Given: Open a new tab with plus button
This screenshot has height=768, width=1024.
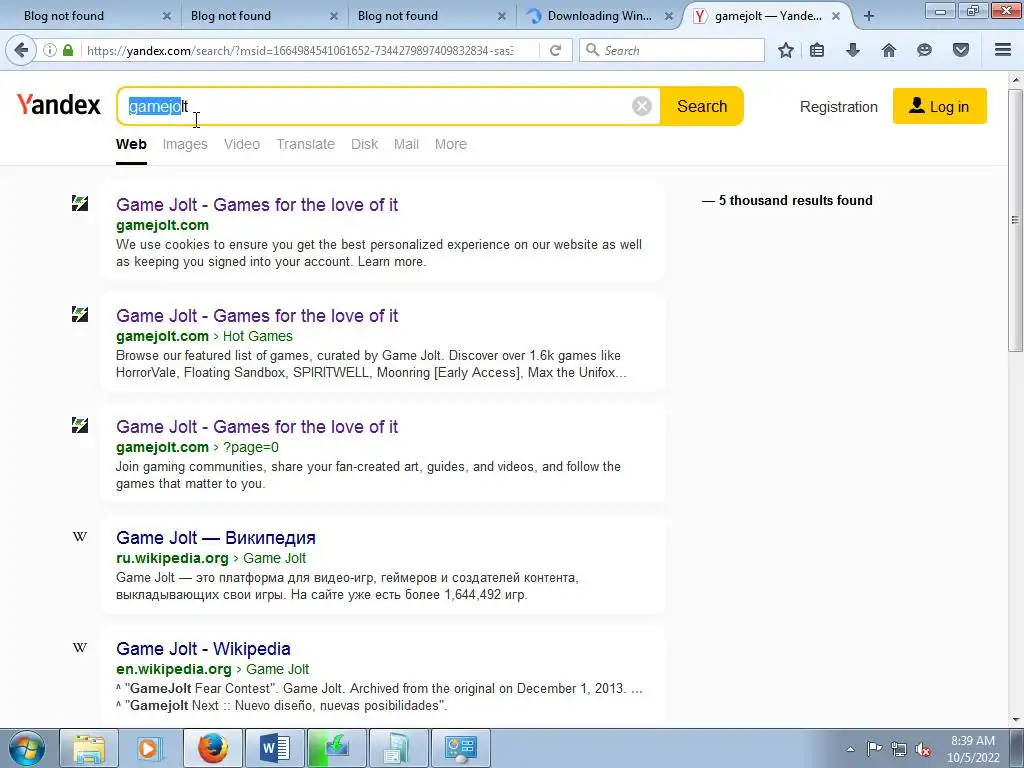Looking at the screenshot, I should coord(869,16).
